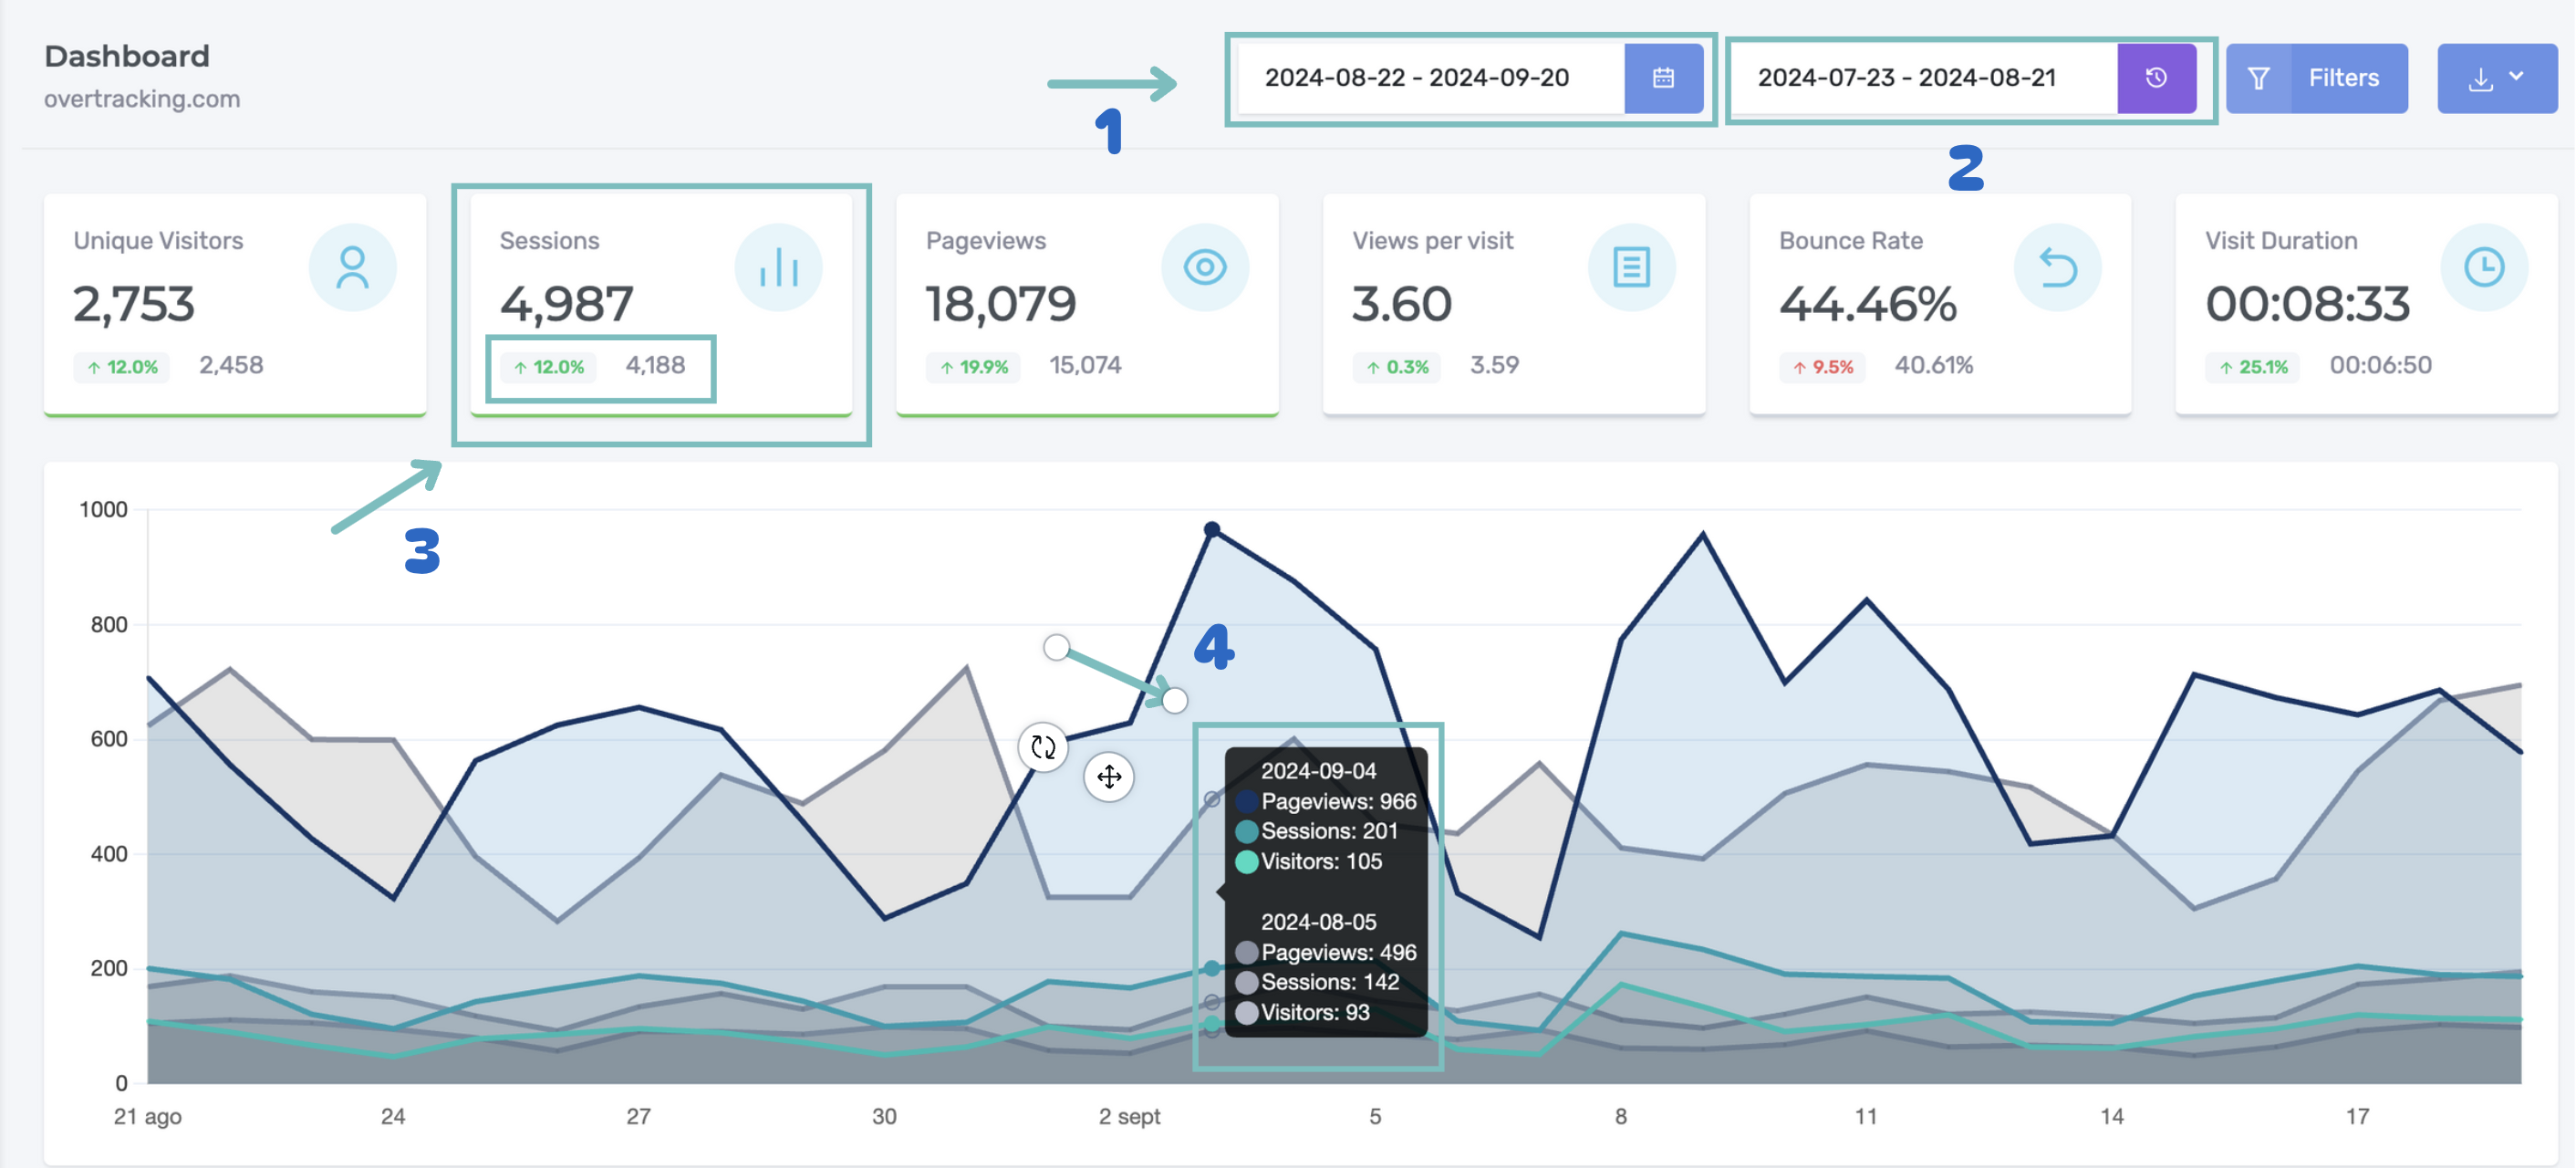Click the Visit Duration clock icon
The height and width of the screenshot is (1168, 2576).
[2485, 267]
